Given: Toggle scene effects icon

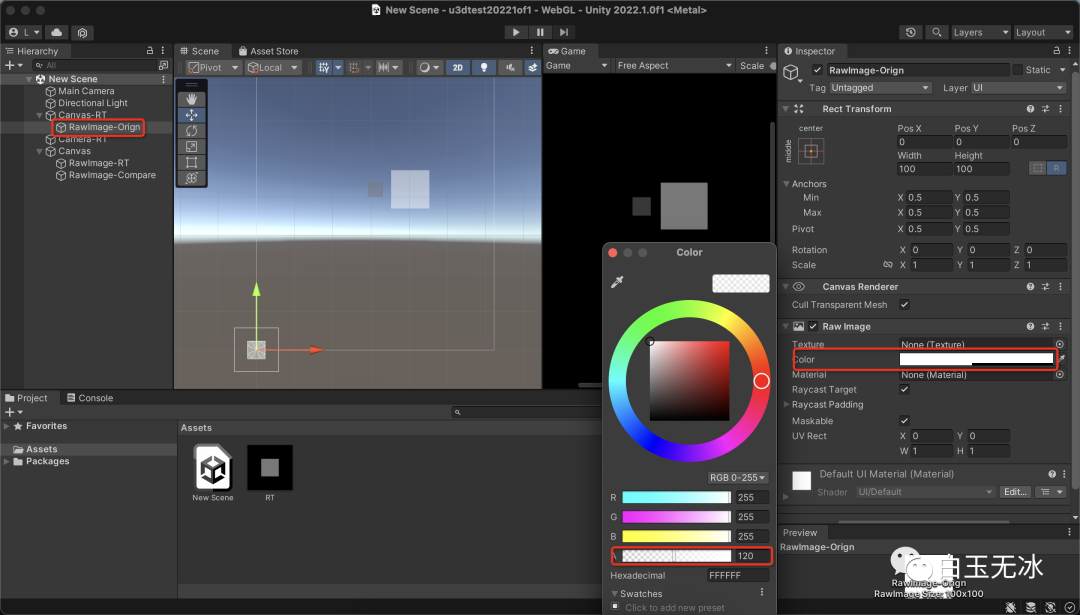Looking at the screenshot, I should click(x=532, y=67).
